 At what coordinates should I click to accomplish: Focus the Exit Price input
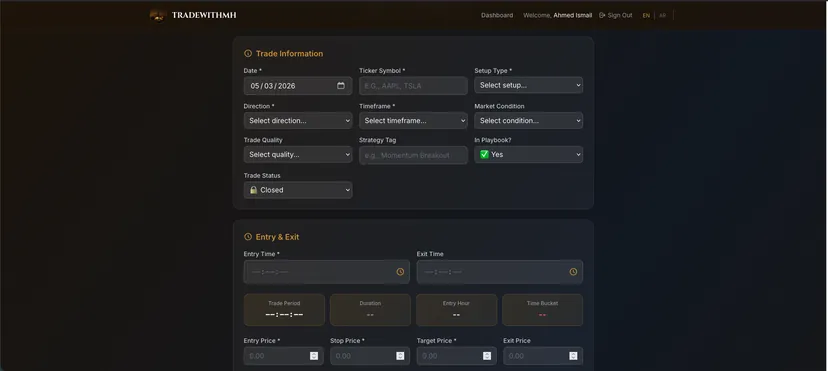(543, 356)
